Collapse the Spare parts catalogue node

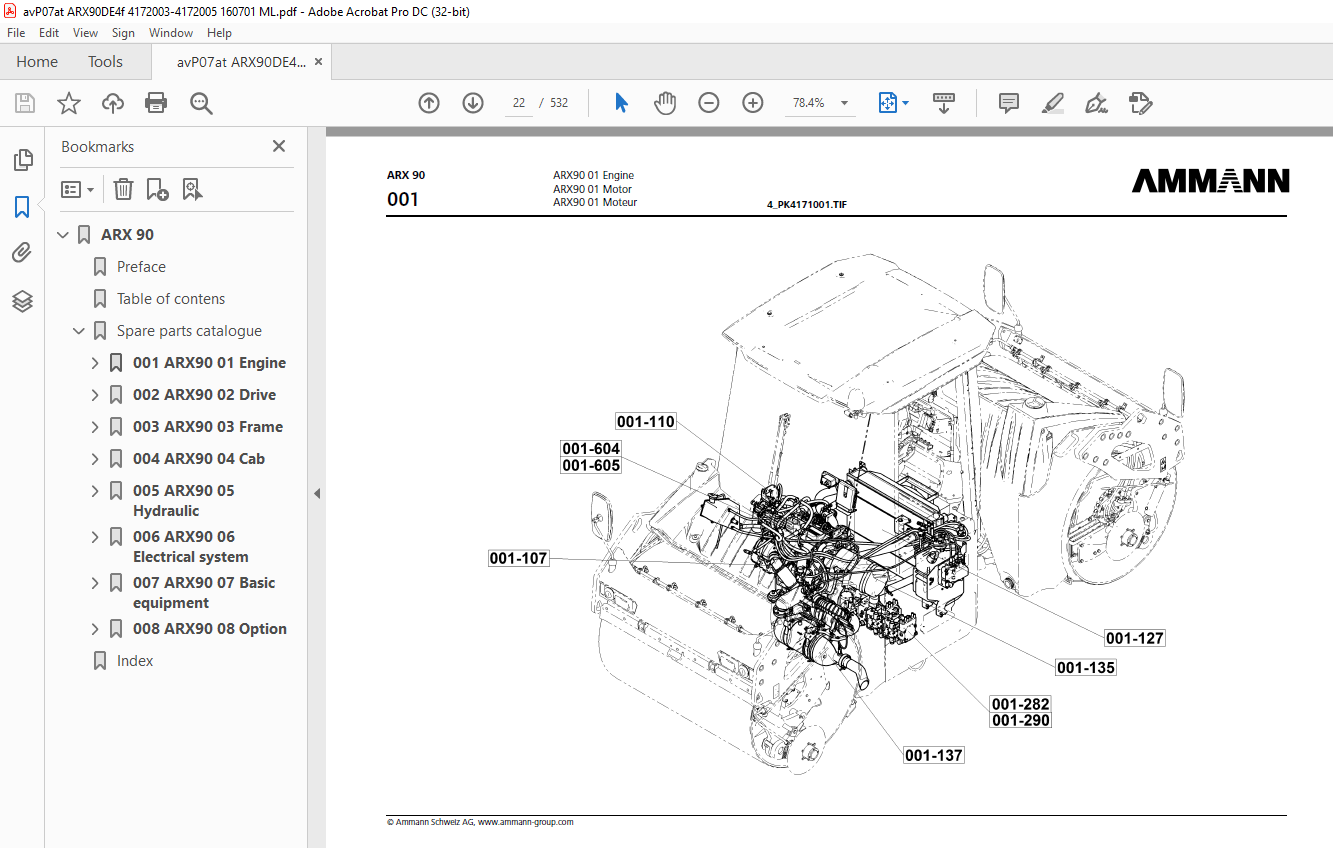(79, 331)
